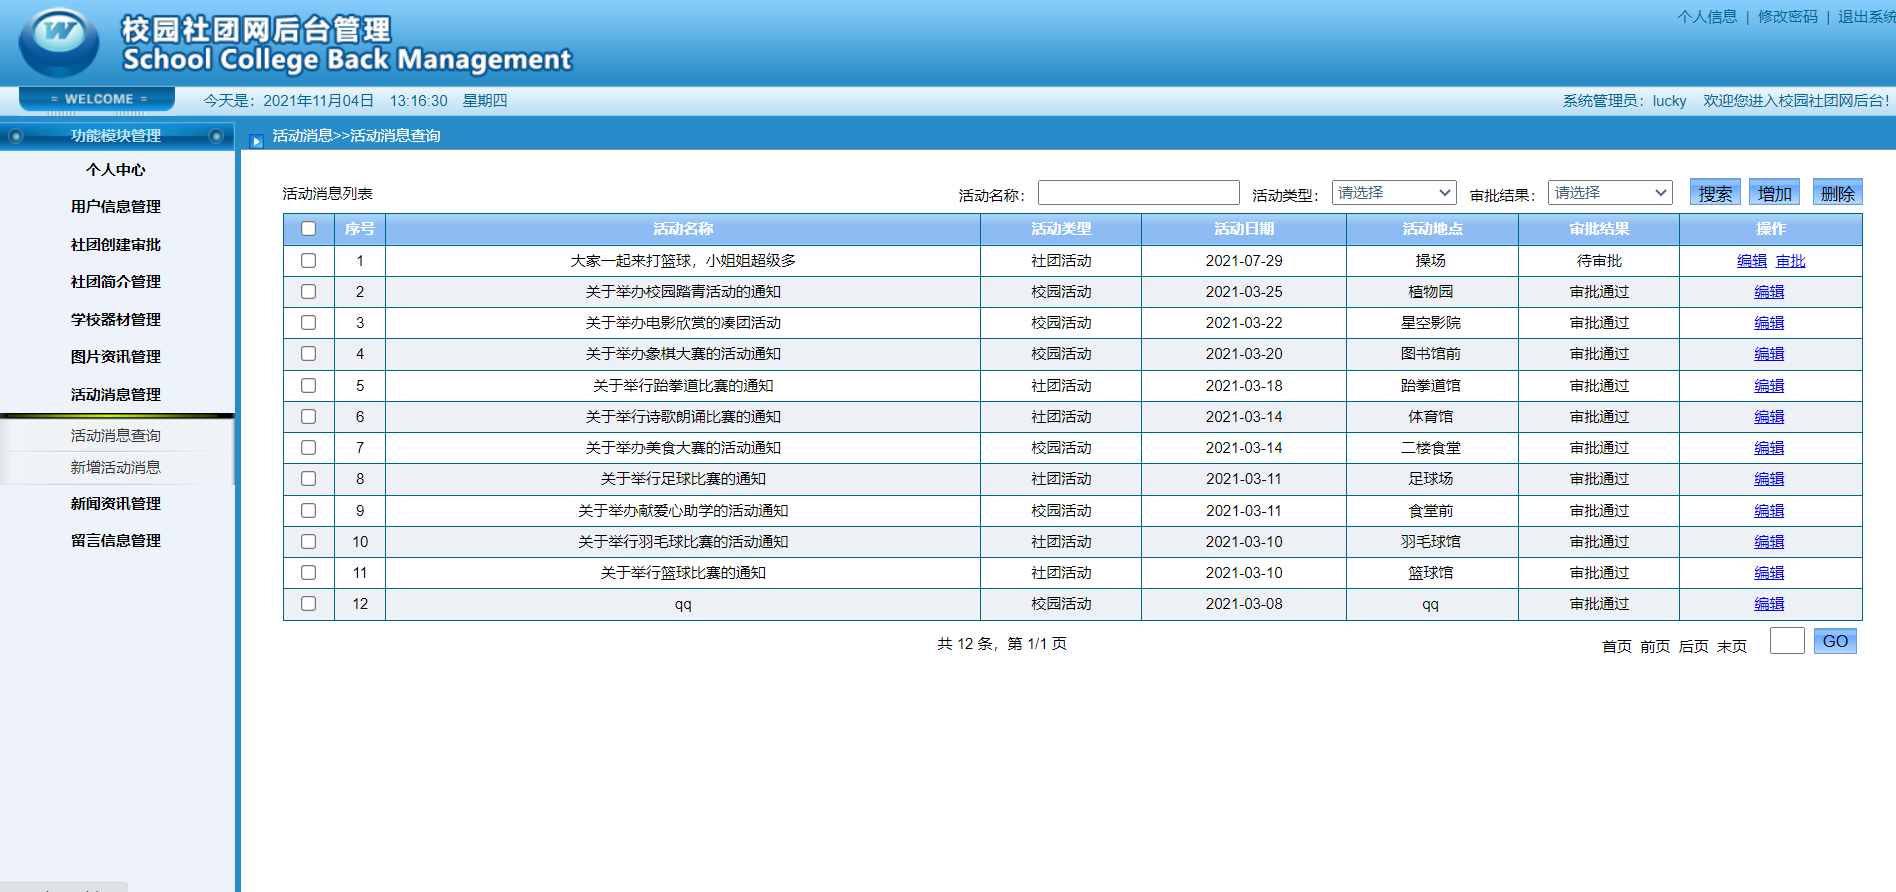
Task: Click the right circle icon on 功能模块管理 header
Action: coord(216,136)
